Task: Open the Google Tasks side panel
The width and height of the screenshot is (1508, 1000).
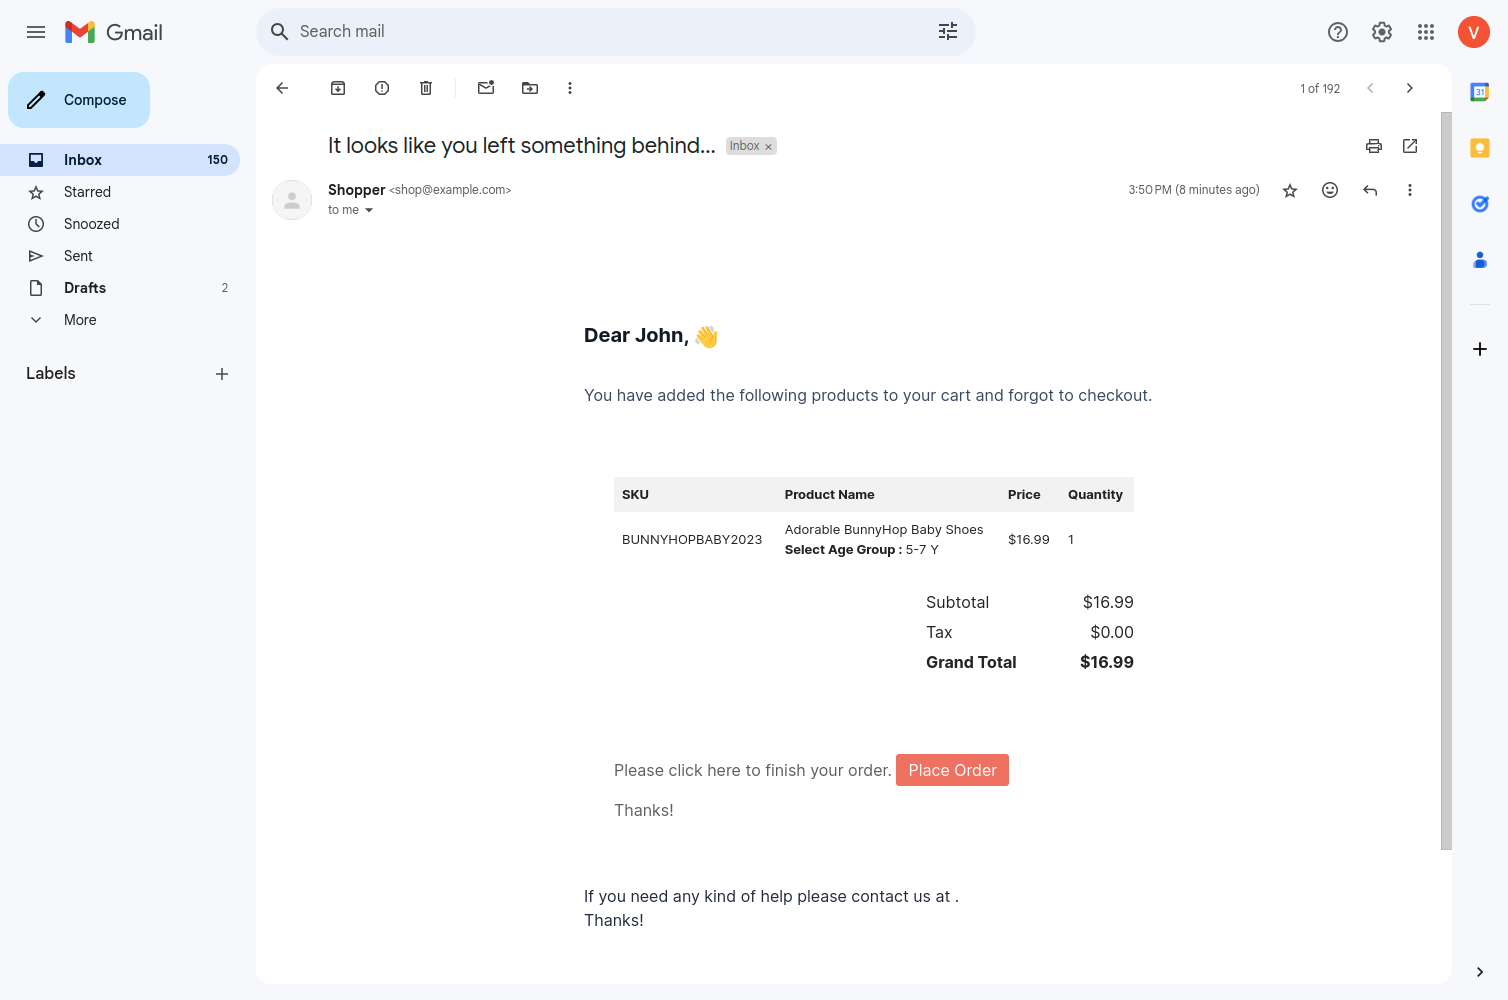Action: (x=1480, y=204)
